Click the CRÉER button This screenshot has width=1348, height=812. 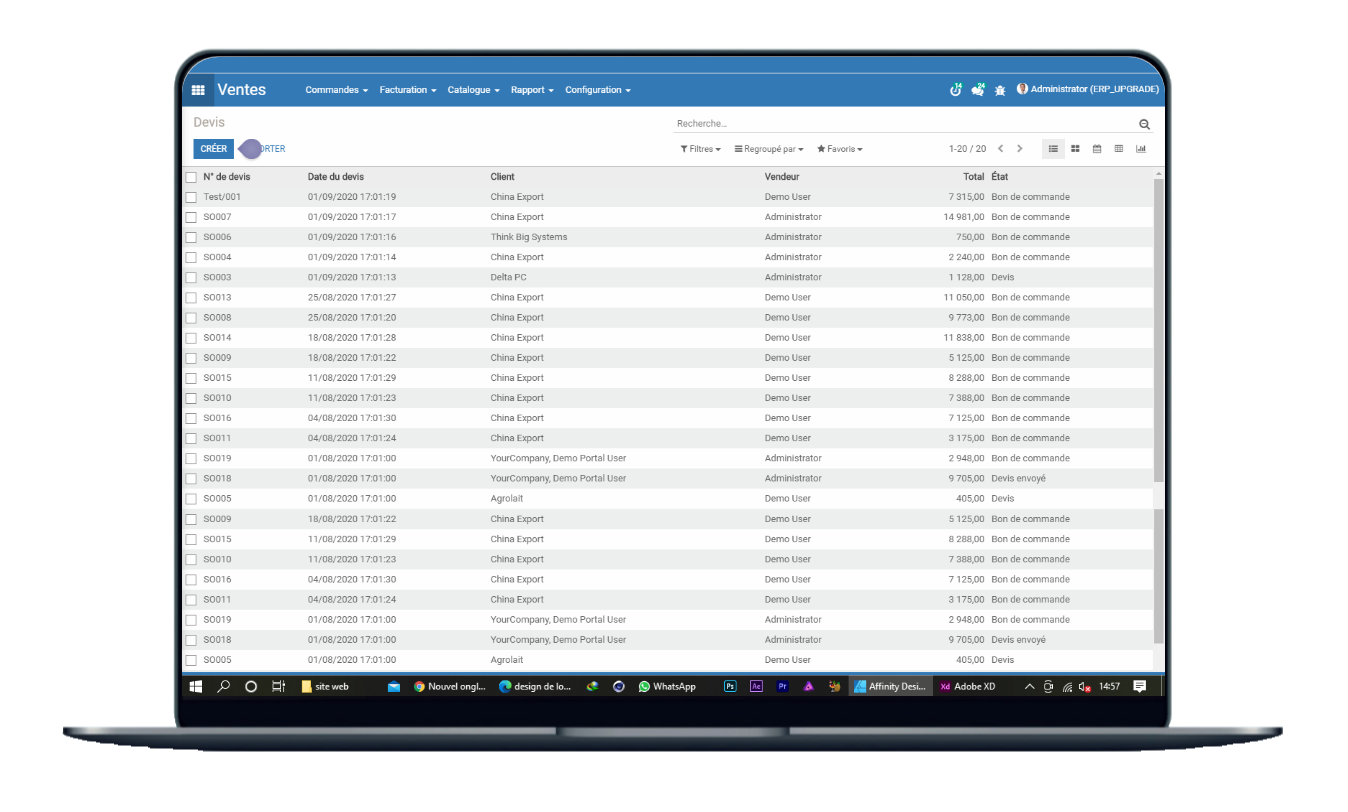[213, 149]
